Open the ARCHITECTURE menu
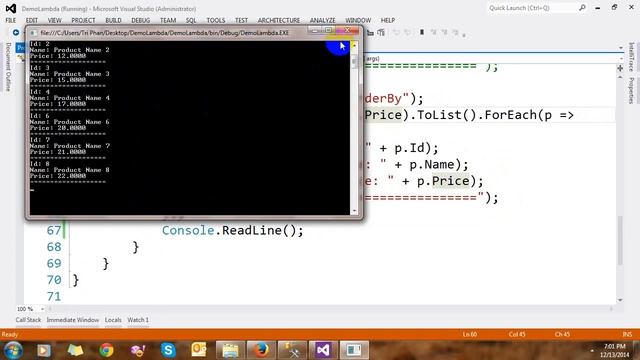The width and height of the screenshot is (640, 360). click(x=279, y=20)
